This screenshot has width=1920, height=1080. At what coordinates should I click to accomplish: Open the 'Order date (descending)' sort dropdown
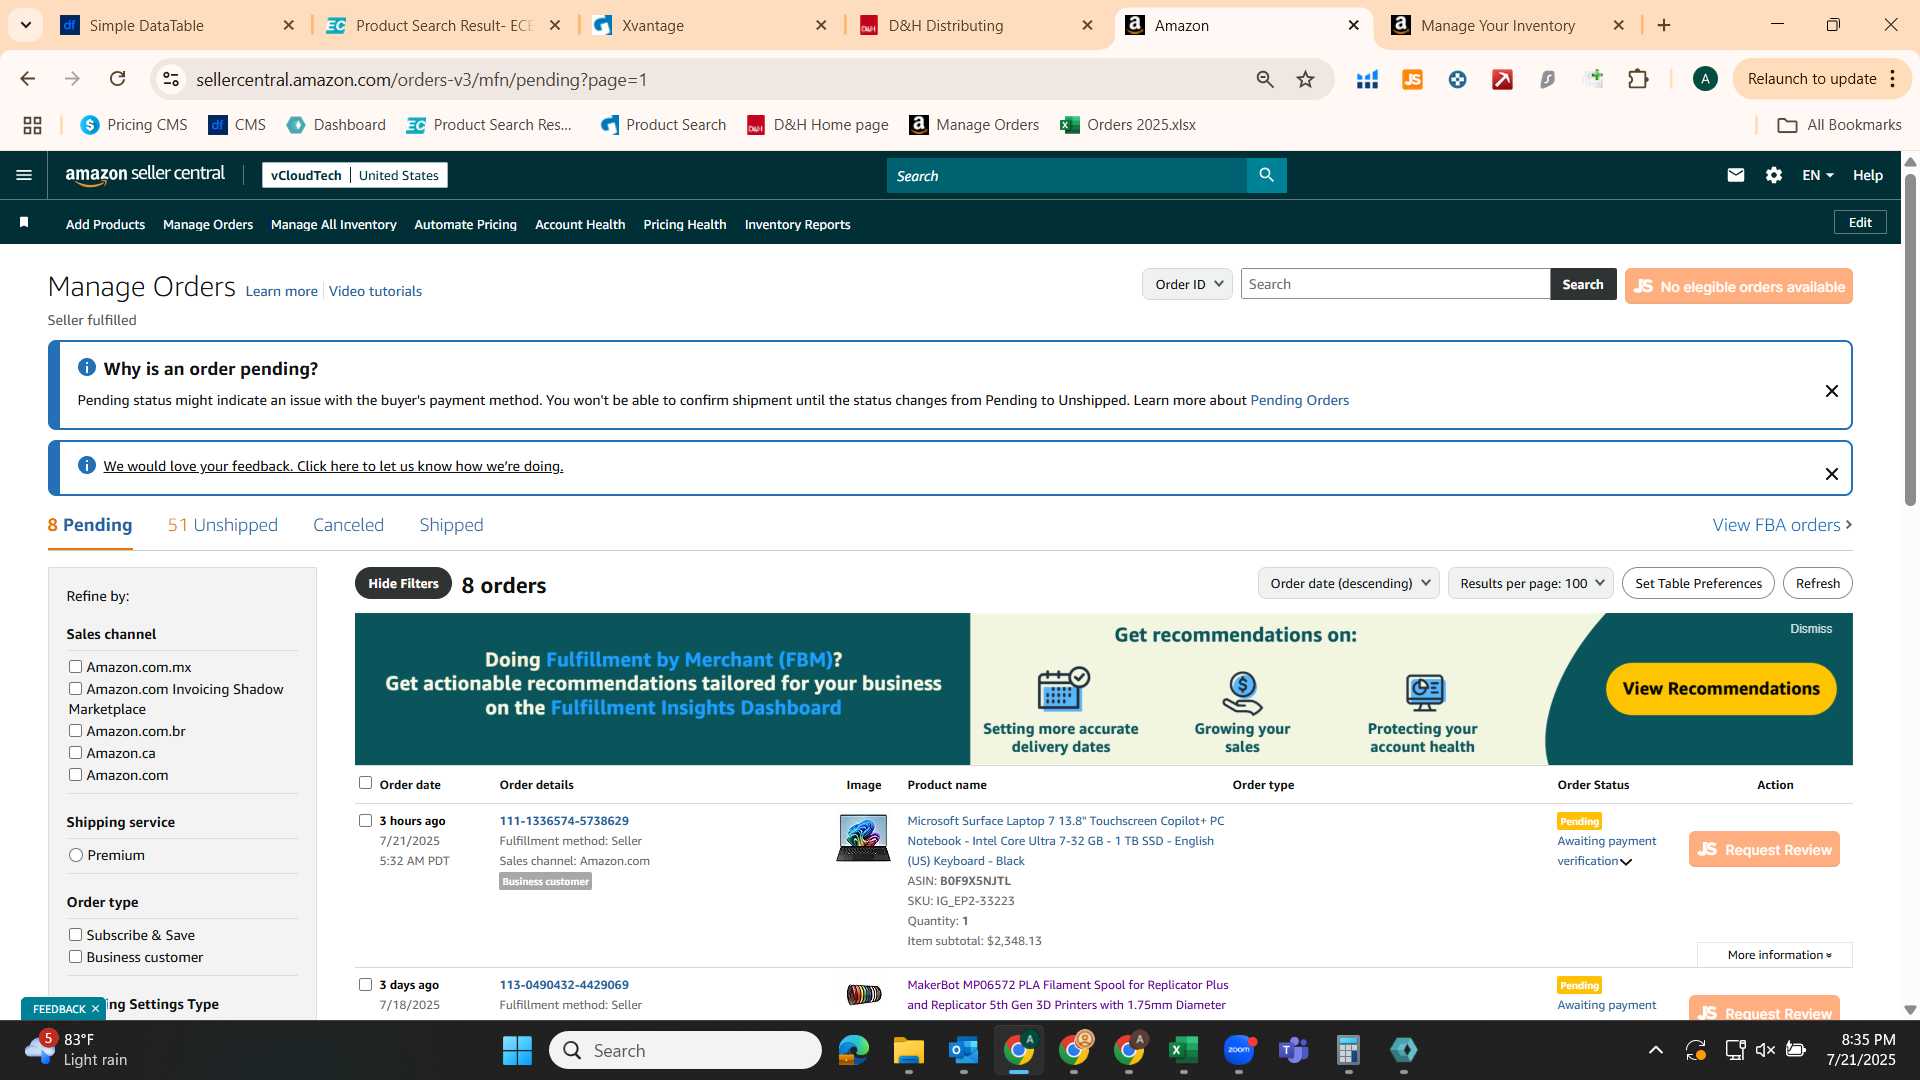click(x=1348, y=583)
